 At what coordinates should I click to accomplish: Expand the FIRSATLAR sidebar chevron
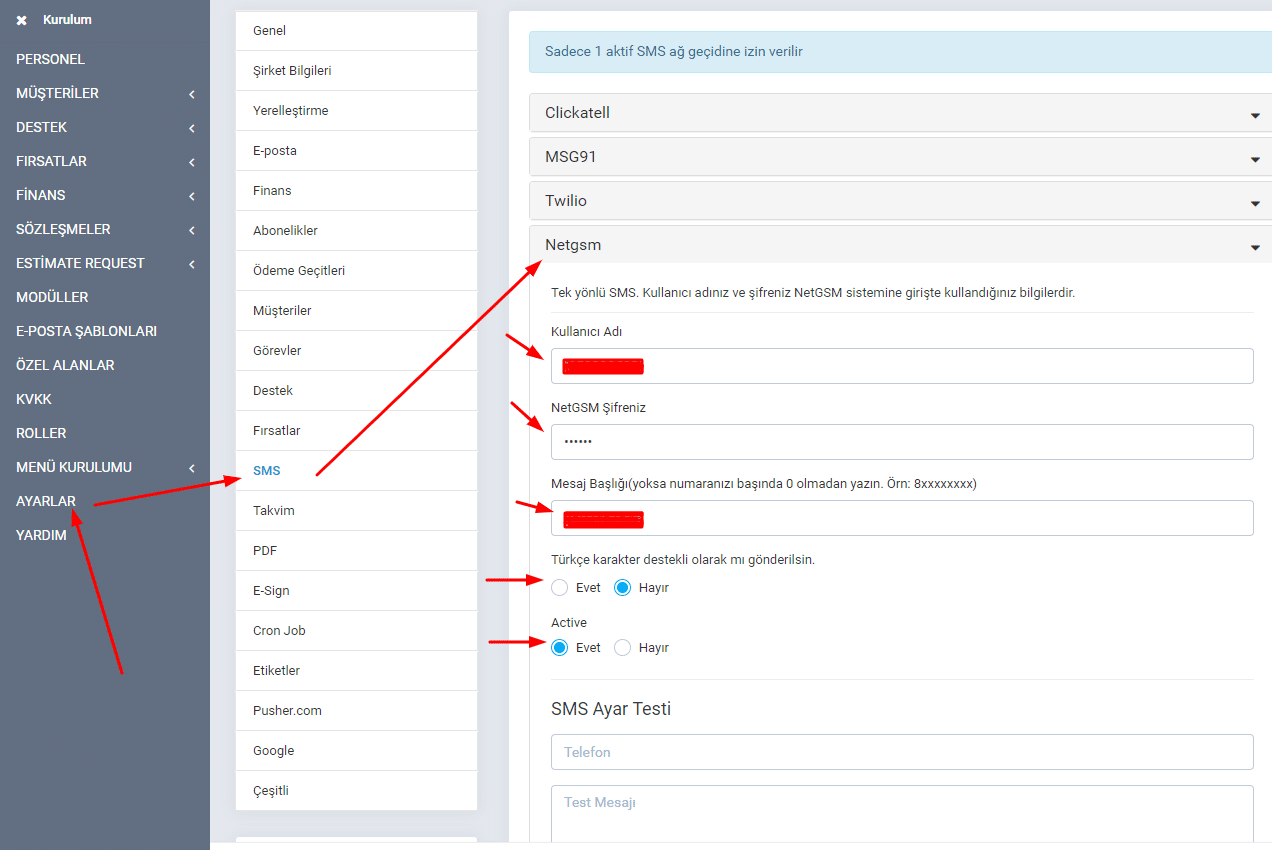tap(191, 162)
